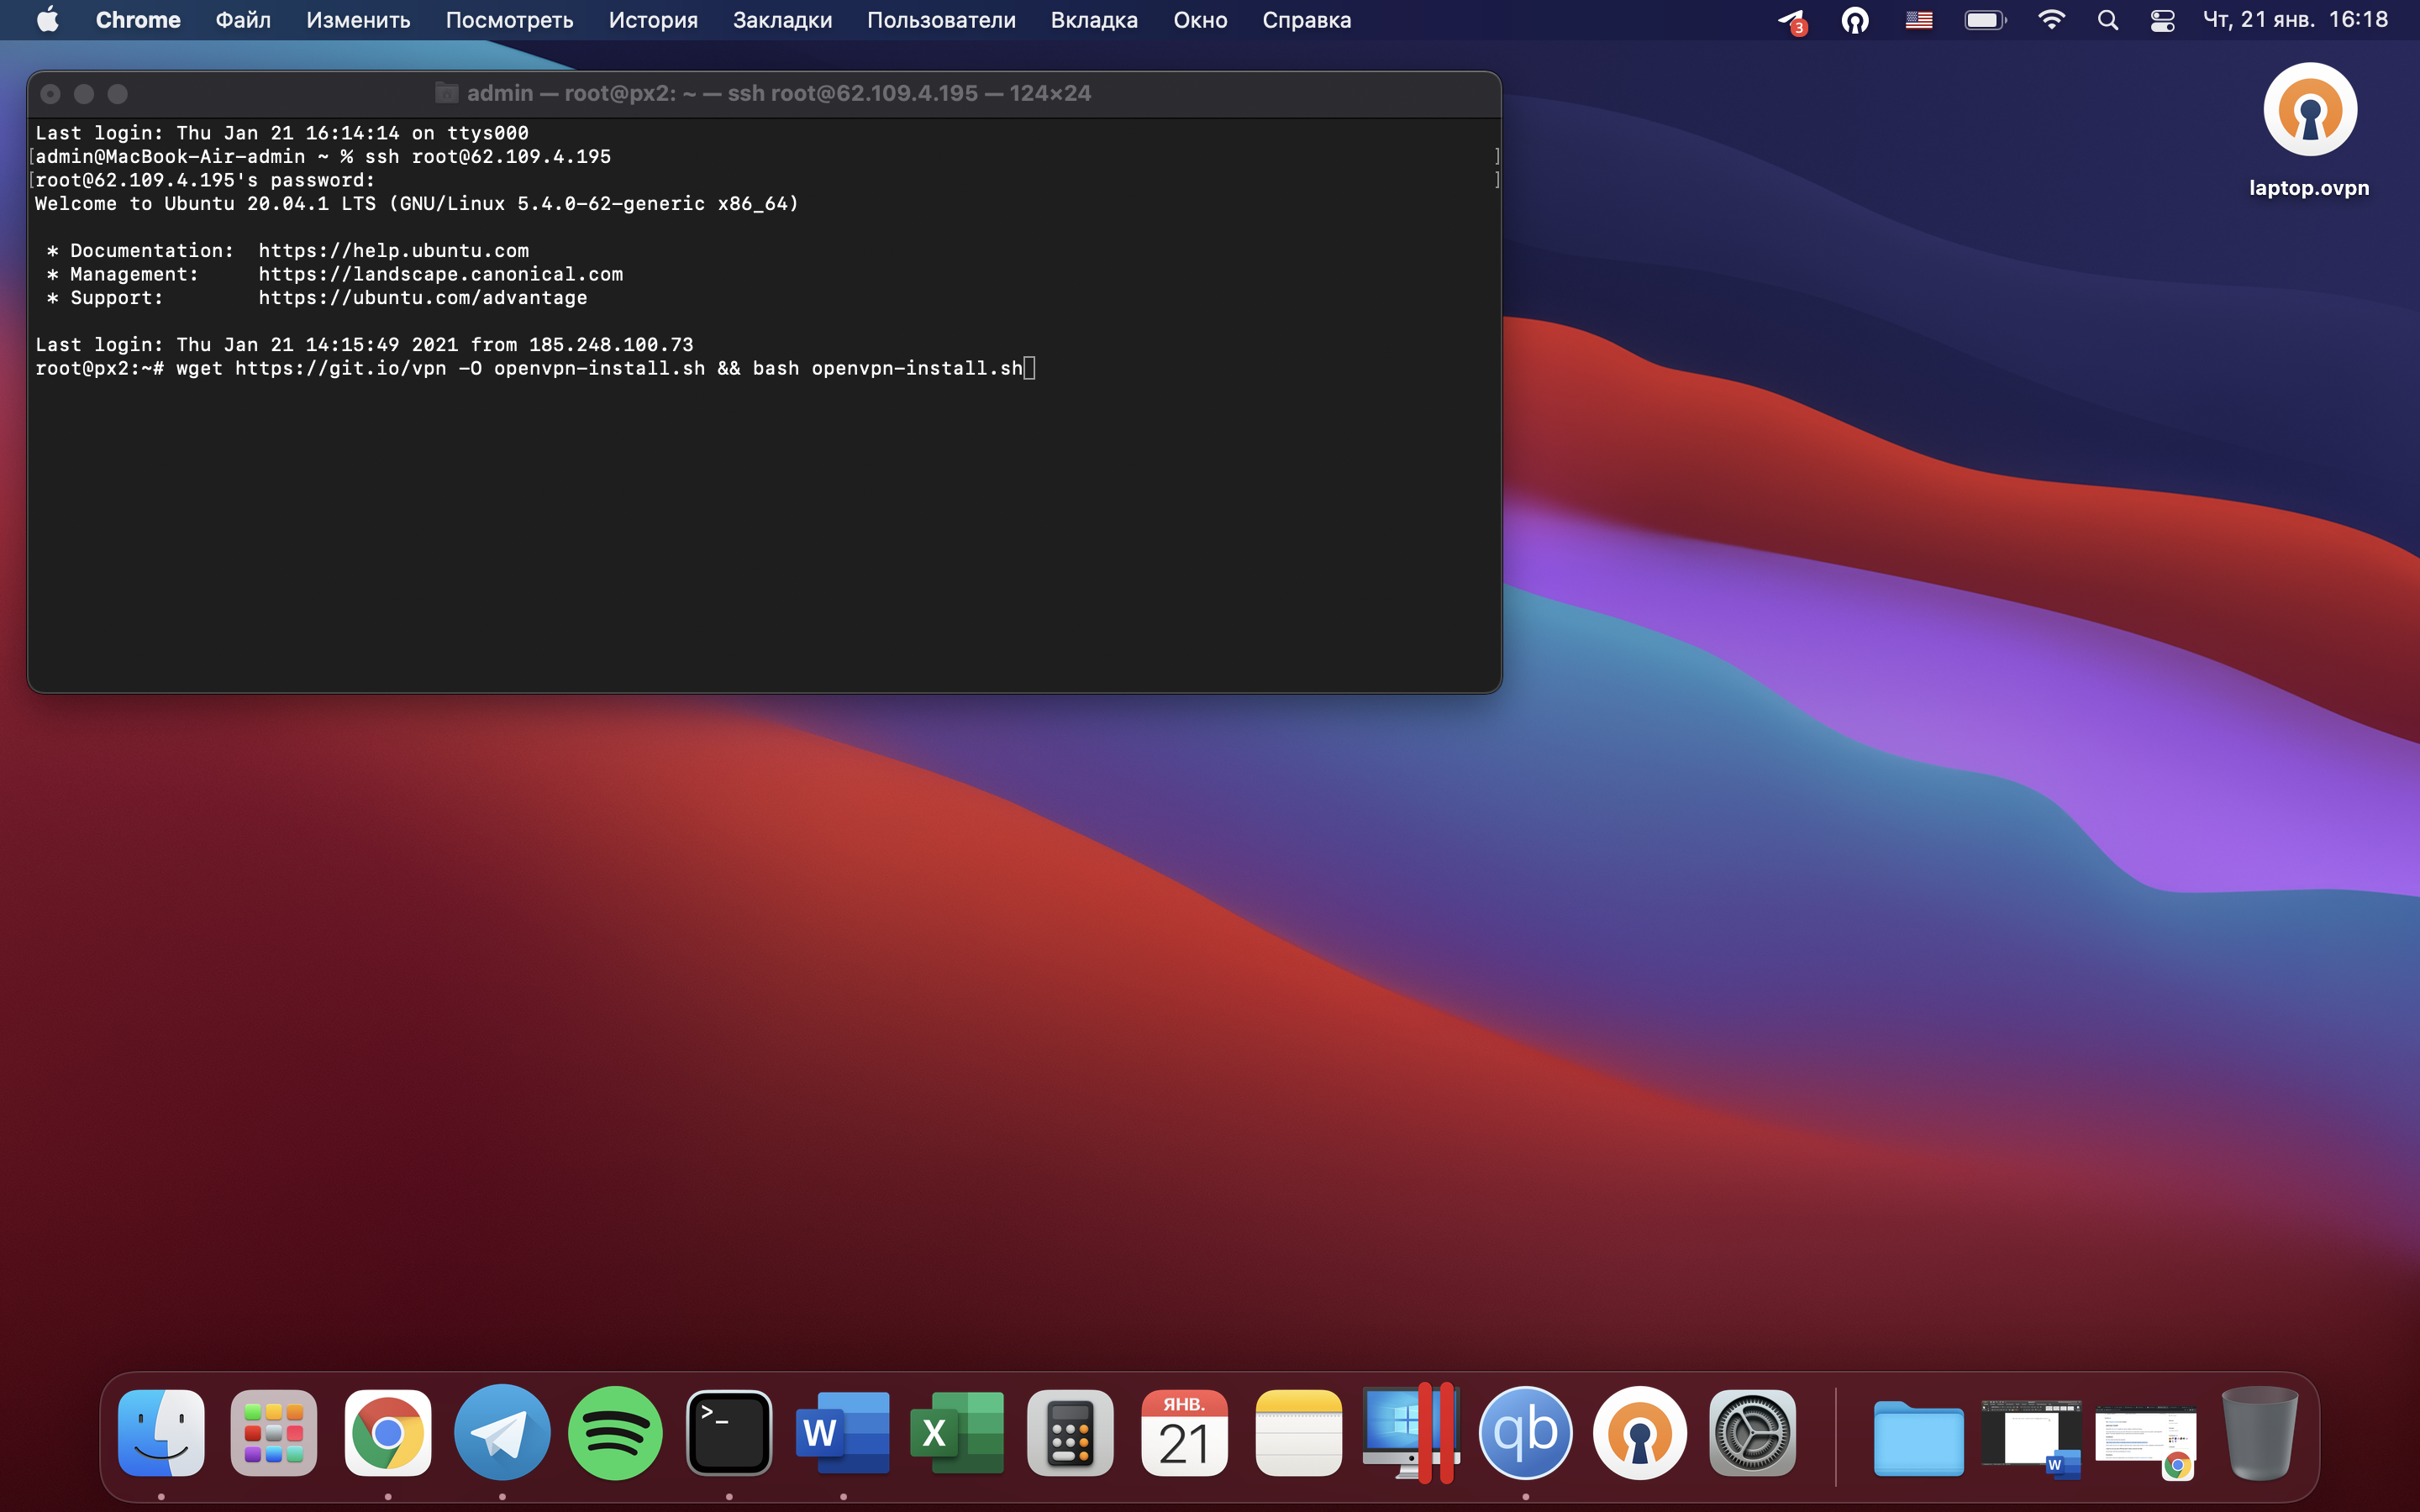Open qBittorrent from the dock

point(1525,1433)
